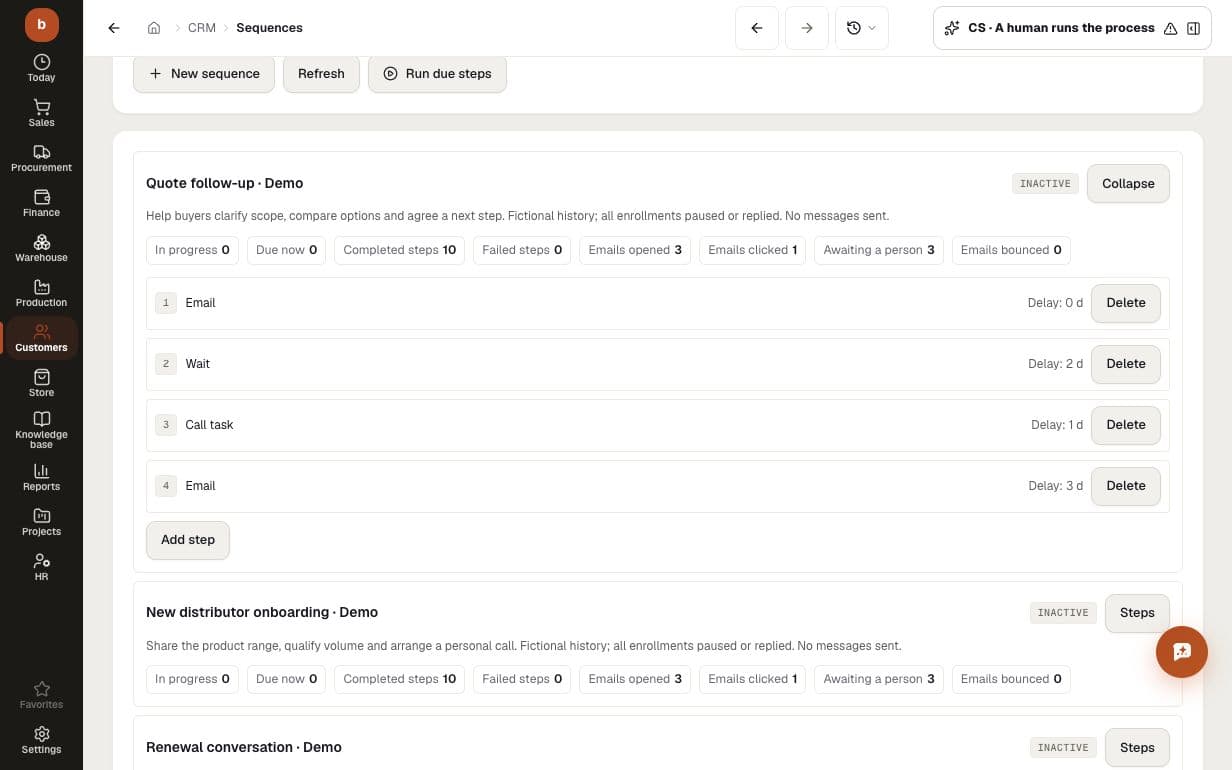Image resolution: width=1232 pixels, height=770 pixels.
Task: Click the Wait step row label
Action: pos(198,364)
